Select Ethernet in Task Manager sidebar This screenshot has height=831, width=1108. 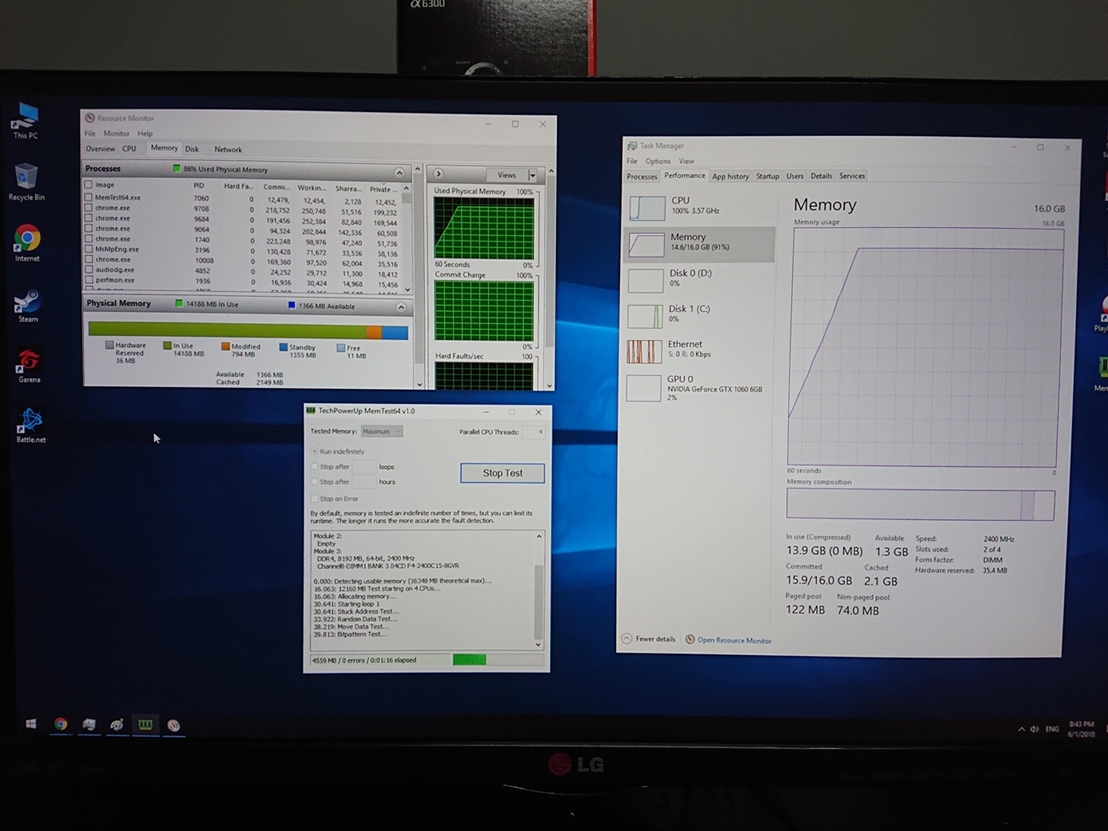[x=644, y=351]
